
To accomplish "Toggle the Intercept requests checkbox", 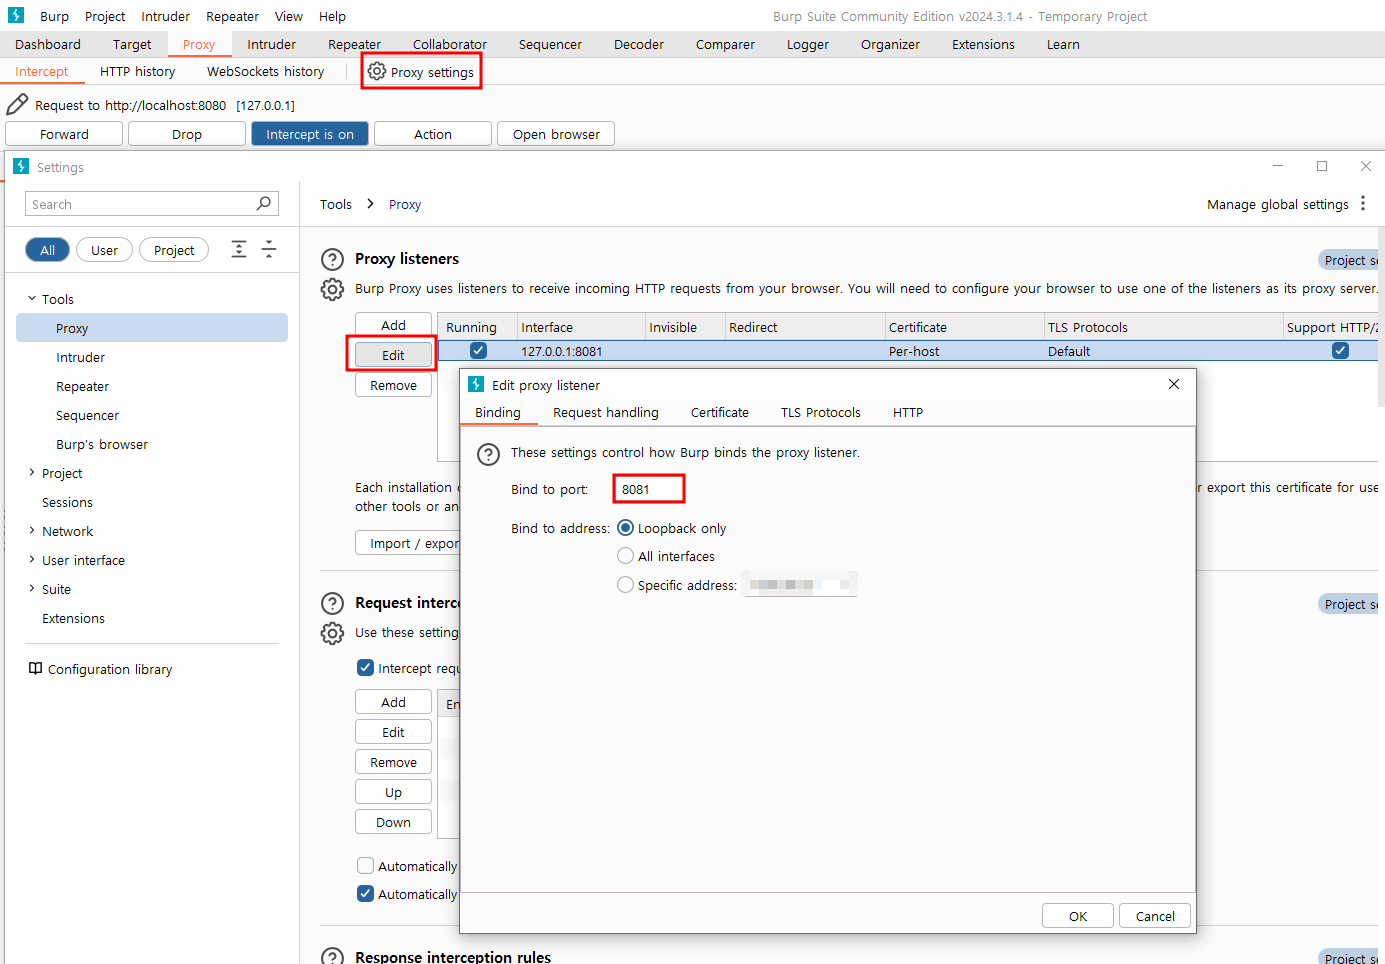I will click(x=366, y=667).
